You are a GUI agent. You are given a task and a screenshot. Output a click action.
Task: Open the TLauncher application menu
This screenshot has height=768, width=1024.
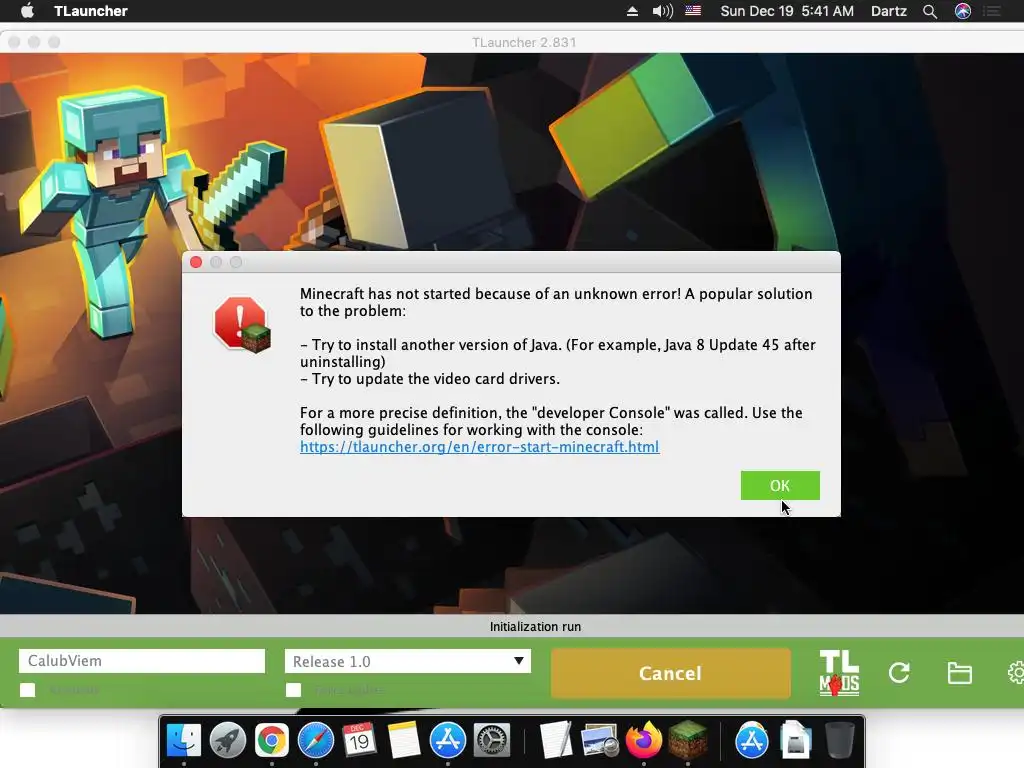pyautogui.click(x=91, y=11)
